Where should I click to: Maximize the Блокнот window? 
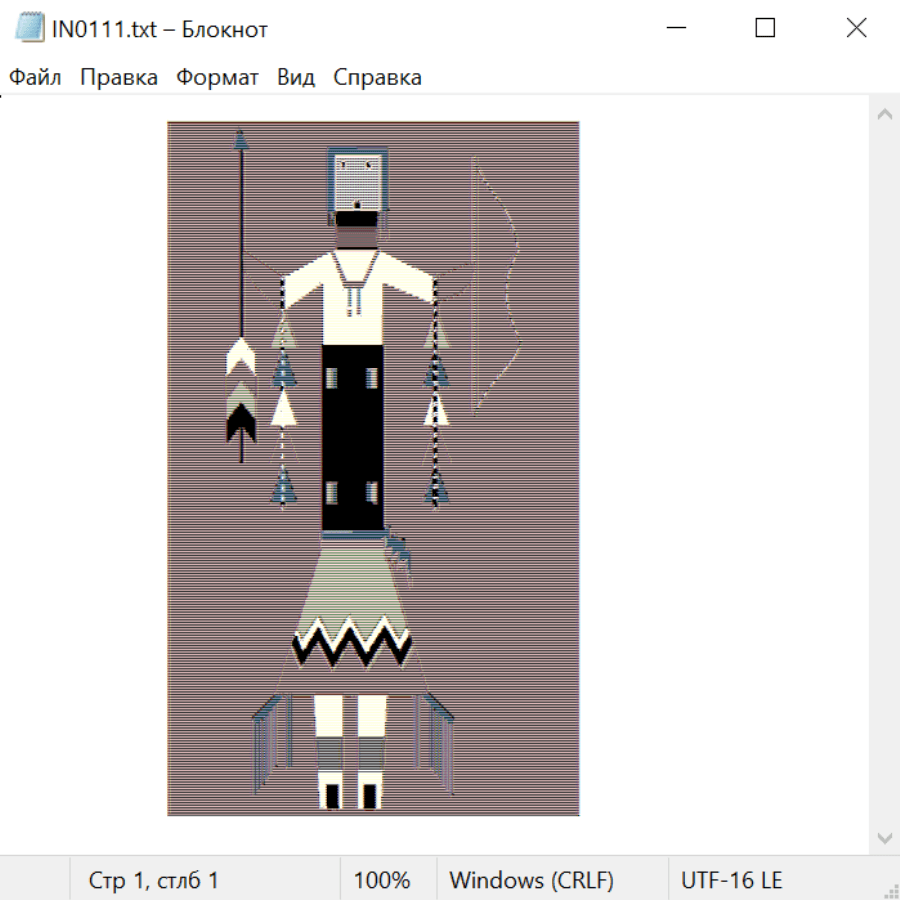coord(765,29)
